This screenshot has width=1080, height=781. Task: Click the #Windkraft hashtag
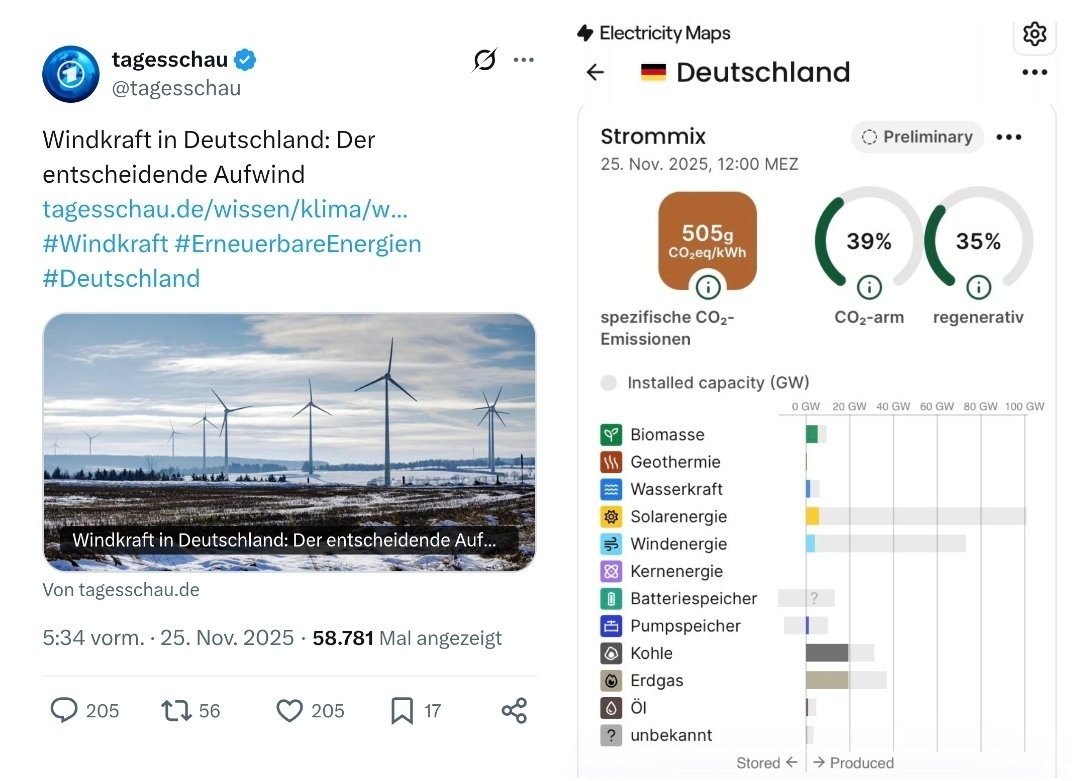point(104,244)
